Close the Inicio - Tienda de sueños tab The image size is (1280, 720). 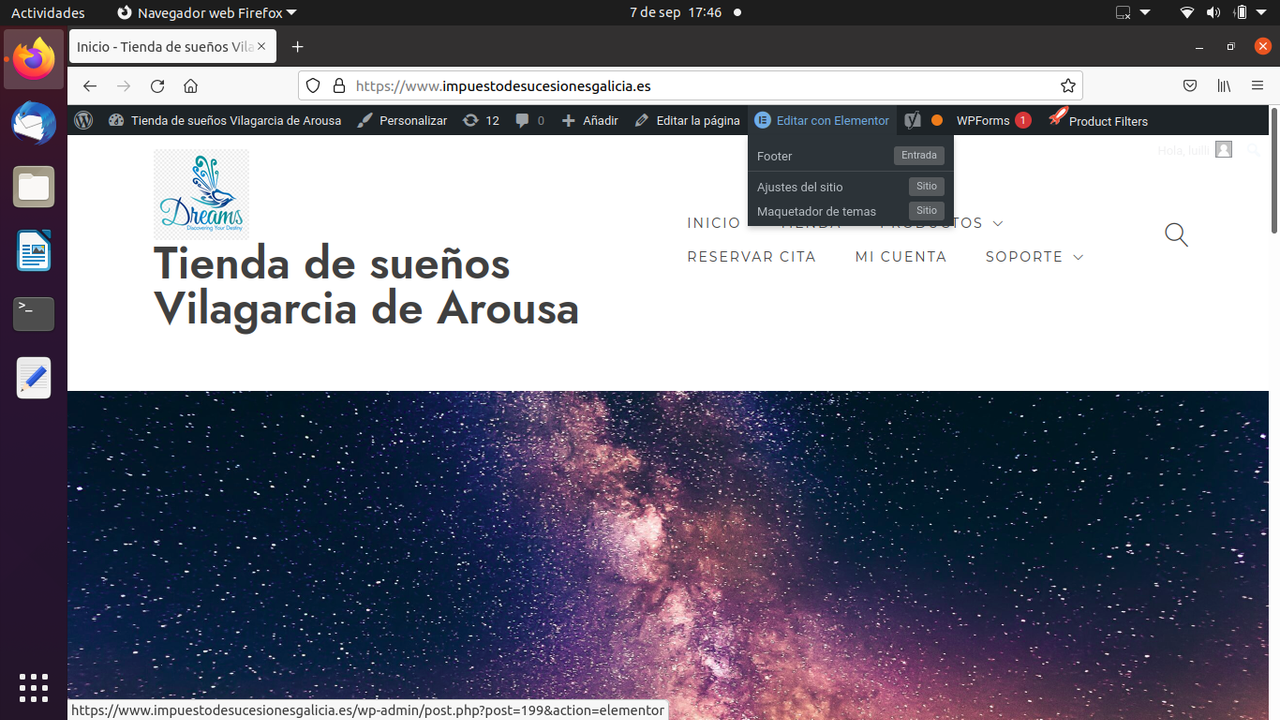point(264,47)
